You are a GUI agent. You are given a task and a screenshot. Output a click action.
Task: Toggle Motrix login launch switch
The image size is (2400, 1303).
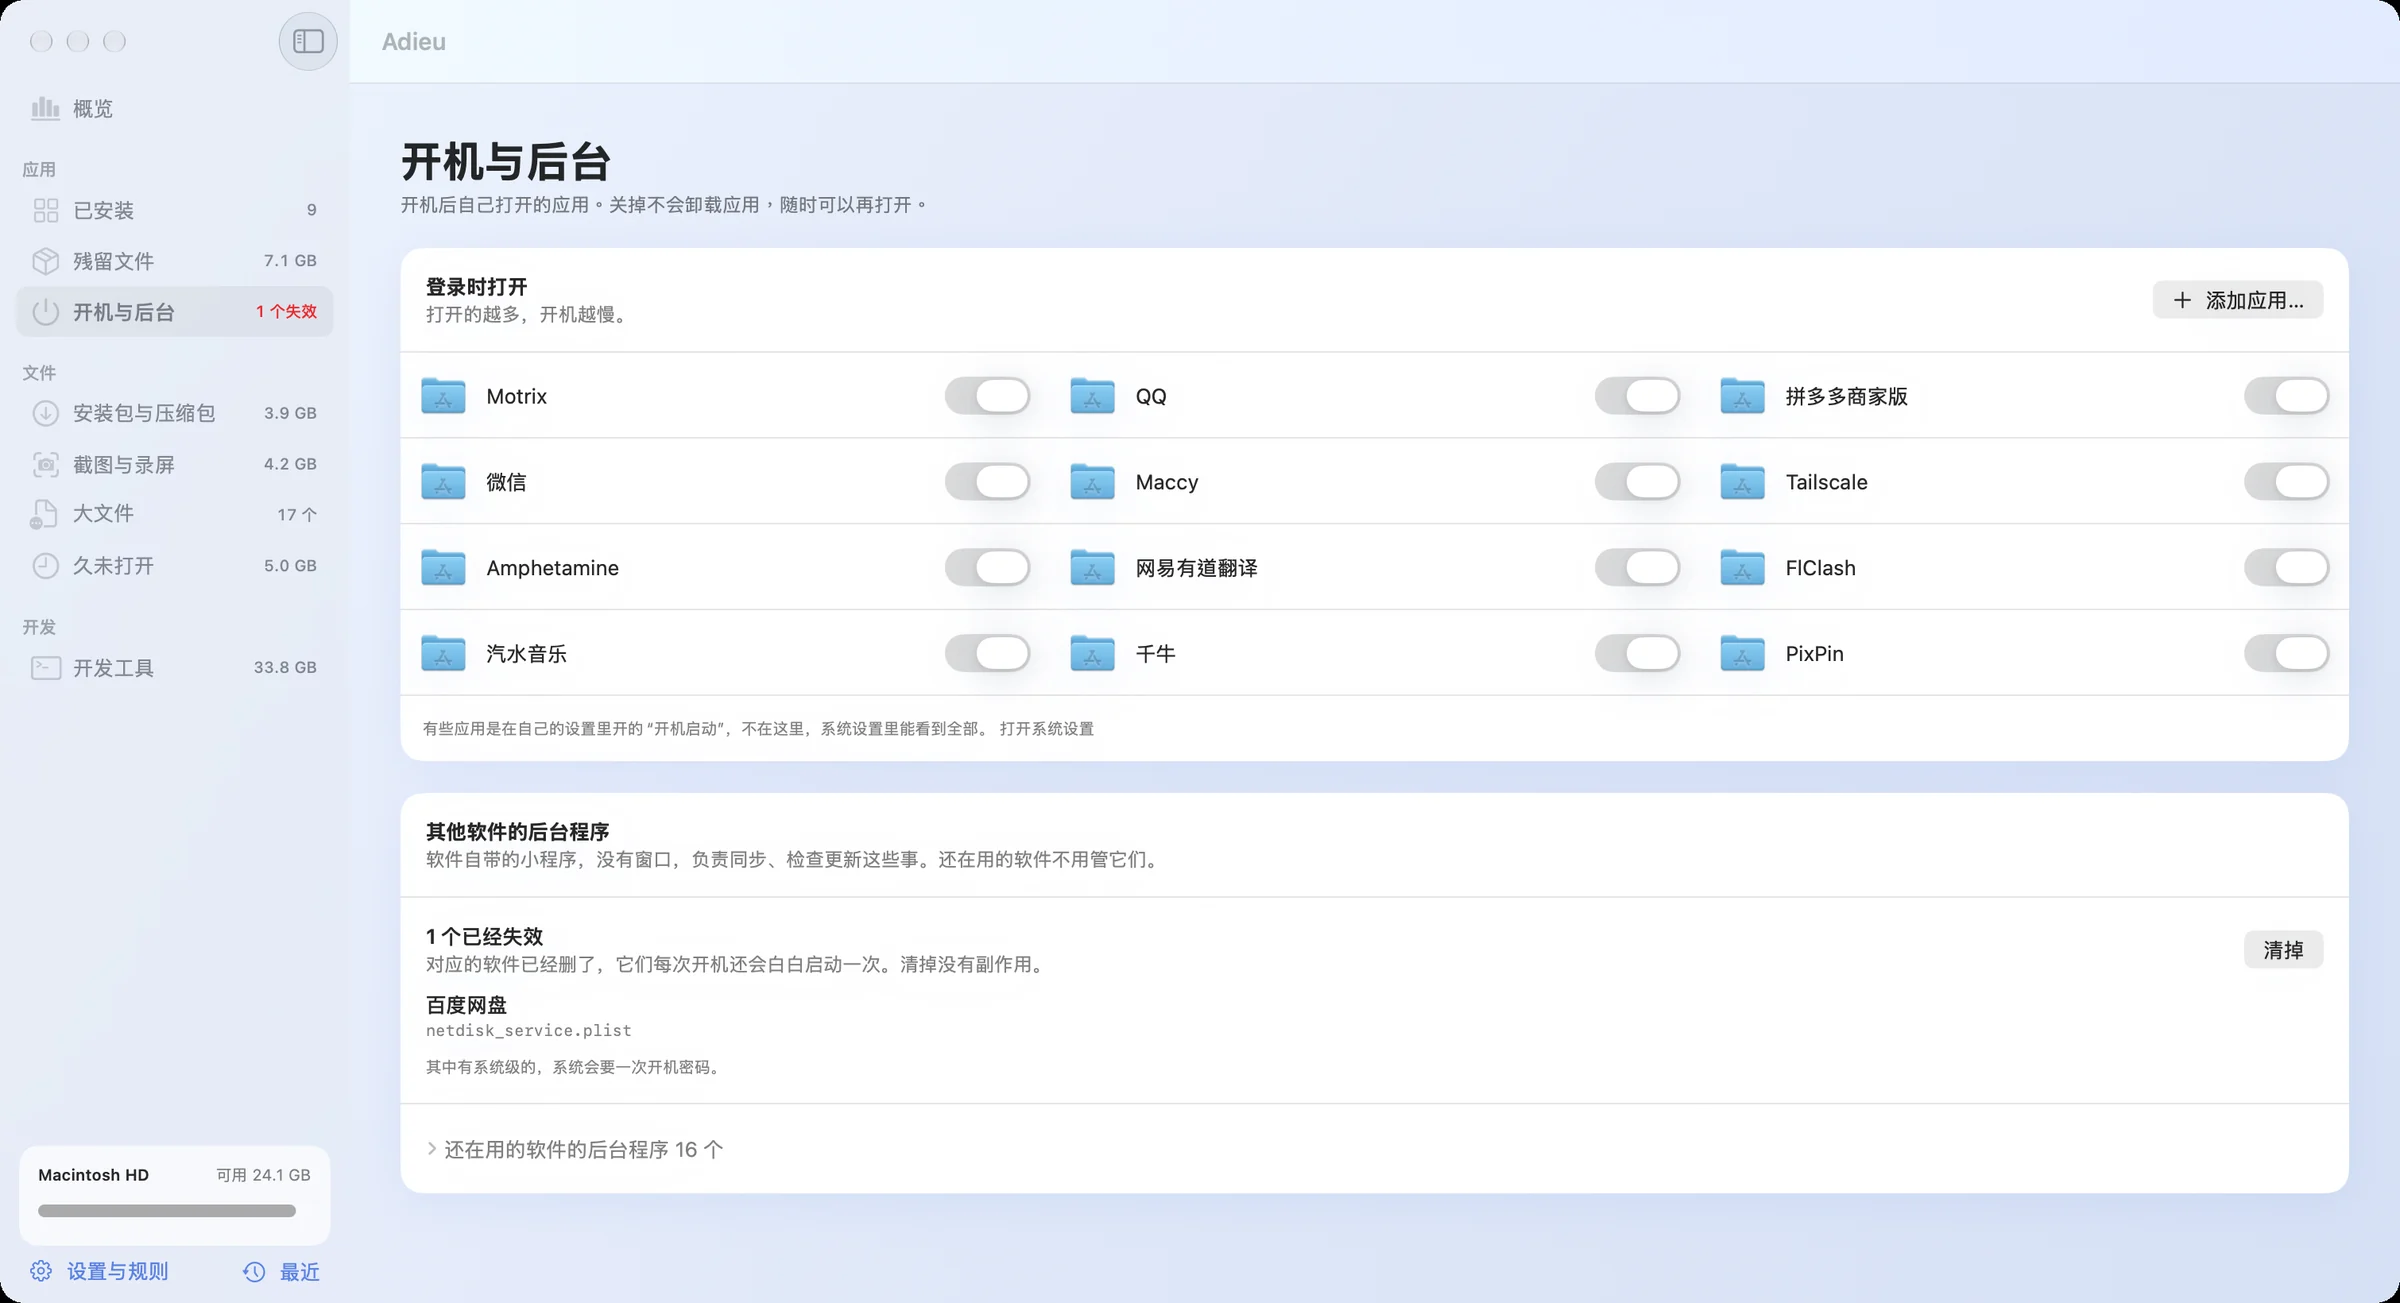[x=987, y=396]
